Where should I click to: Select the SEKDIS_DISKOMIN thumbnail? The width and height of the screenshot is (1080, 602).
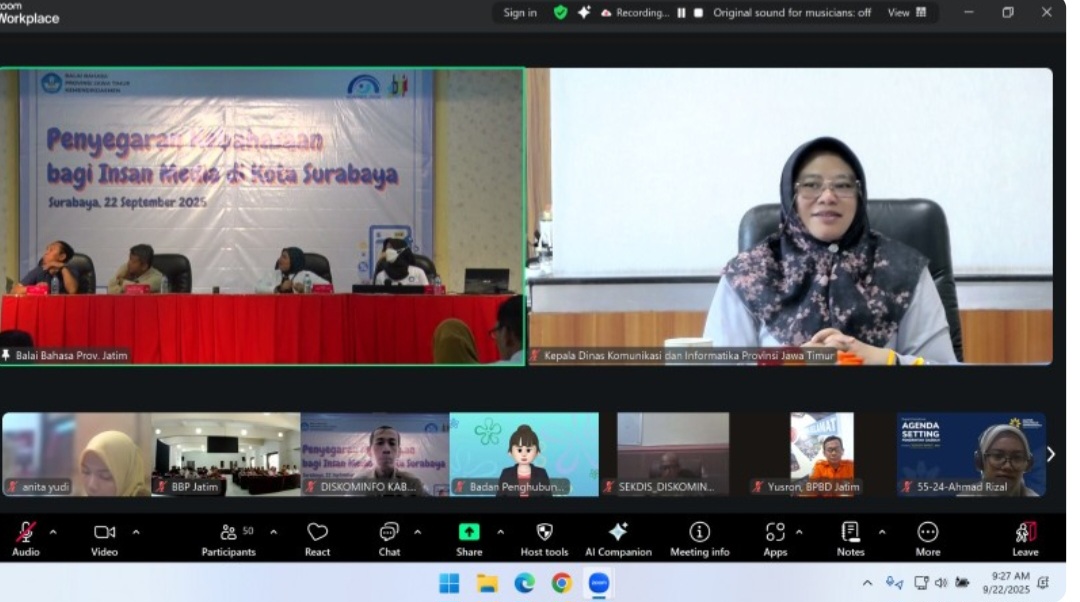tap(673, 454)
